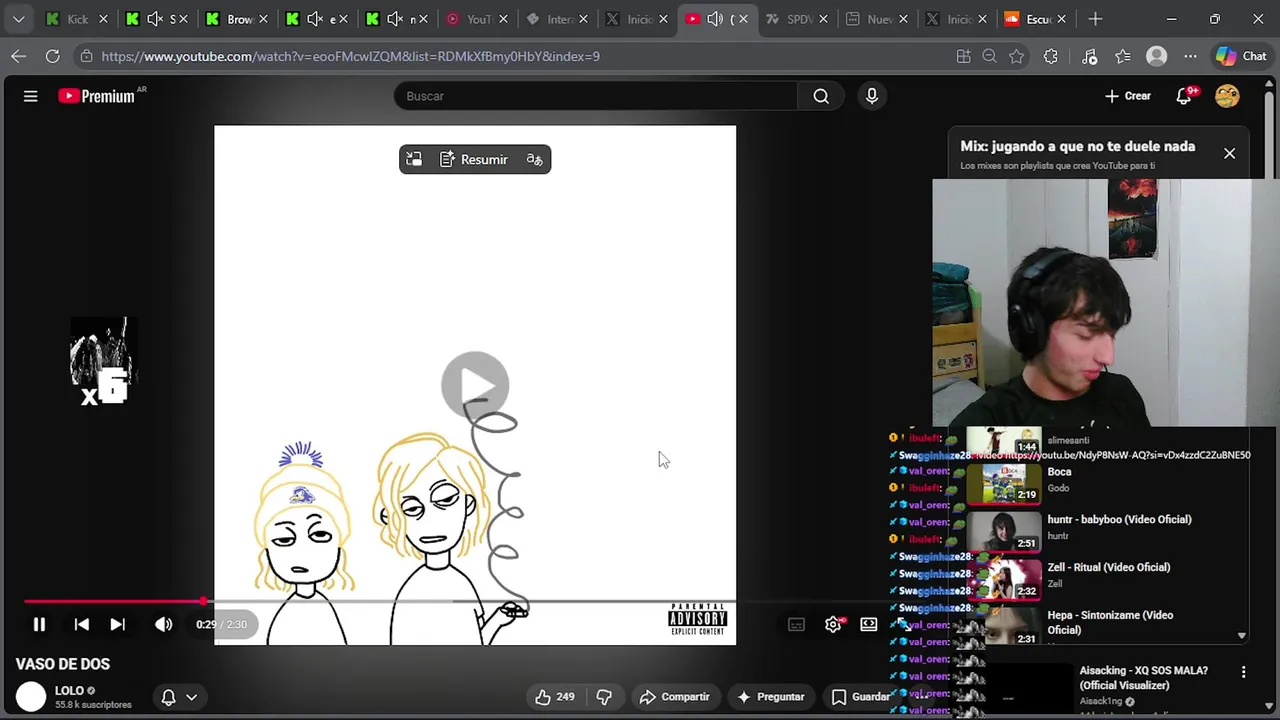Image resolution: width=1280 pixels, height=720 pixels.
Task: Skip to next video in player
Action: pos(117,624)
